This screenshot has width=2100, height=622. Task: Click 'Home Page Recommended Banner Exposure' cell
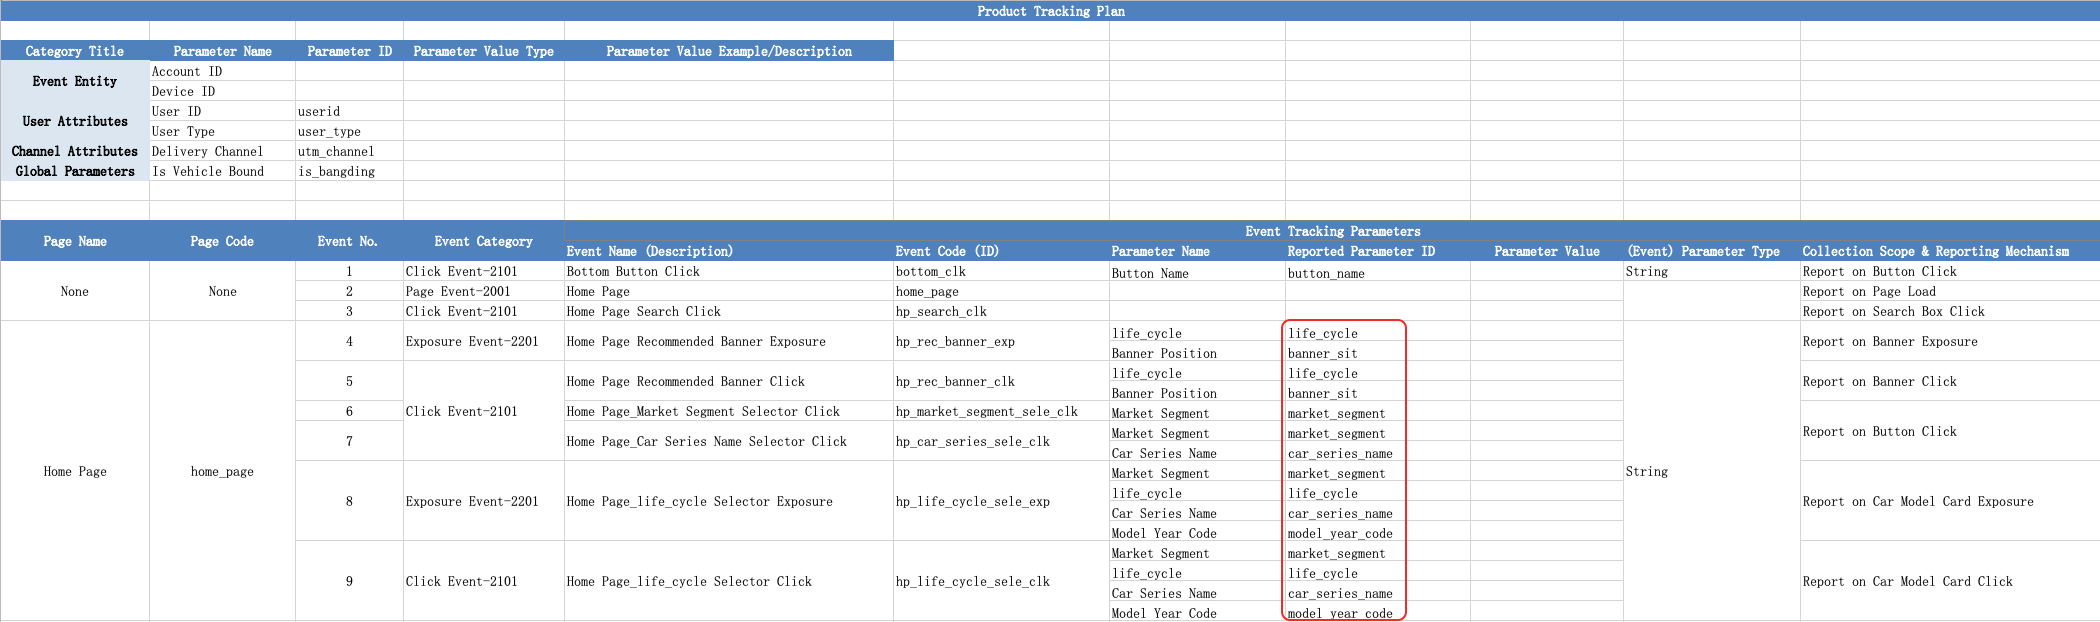(729, 341)
